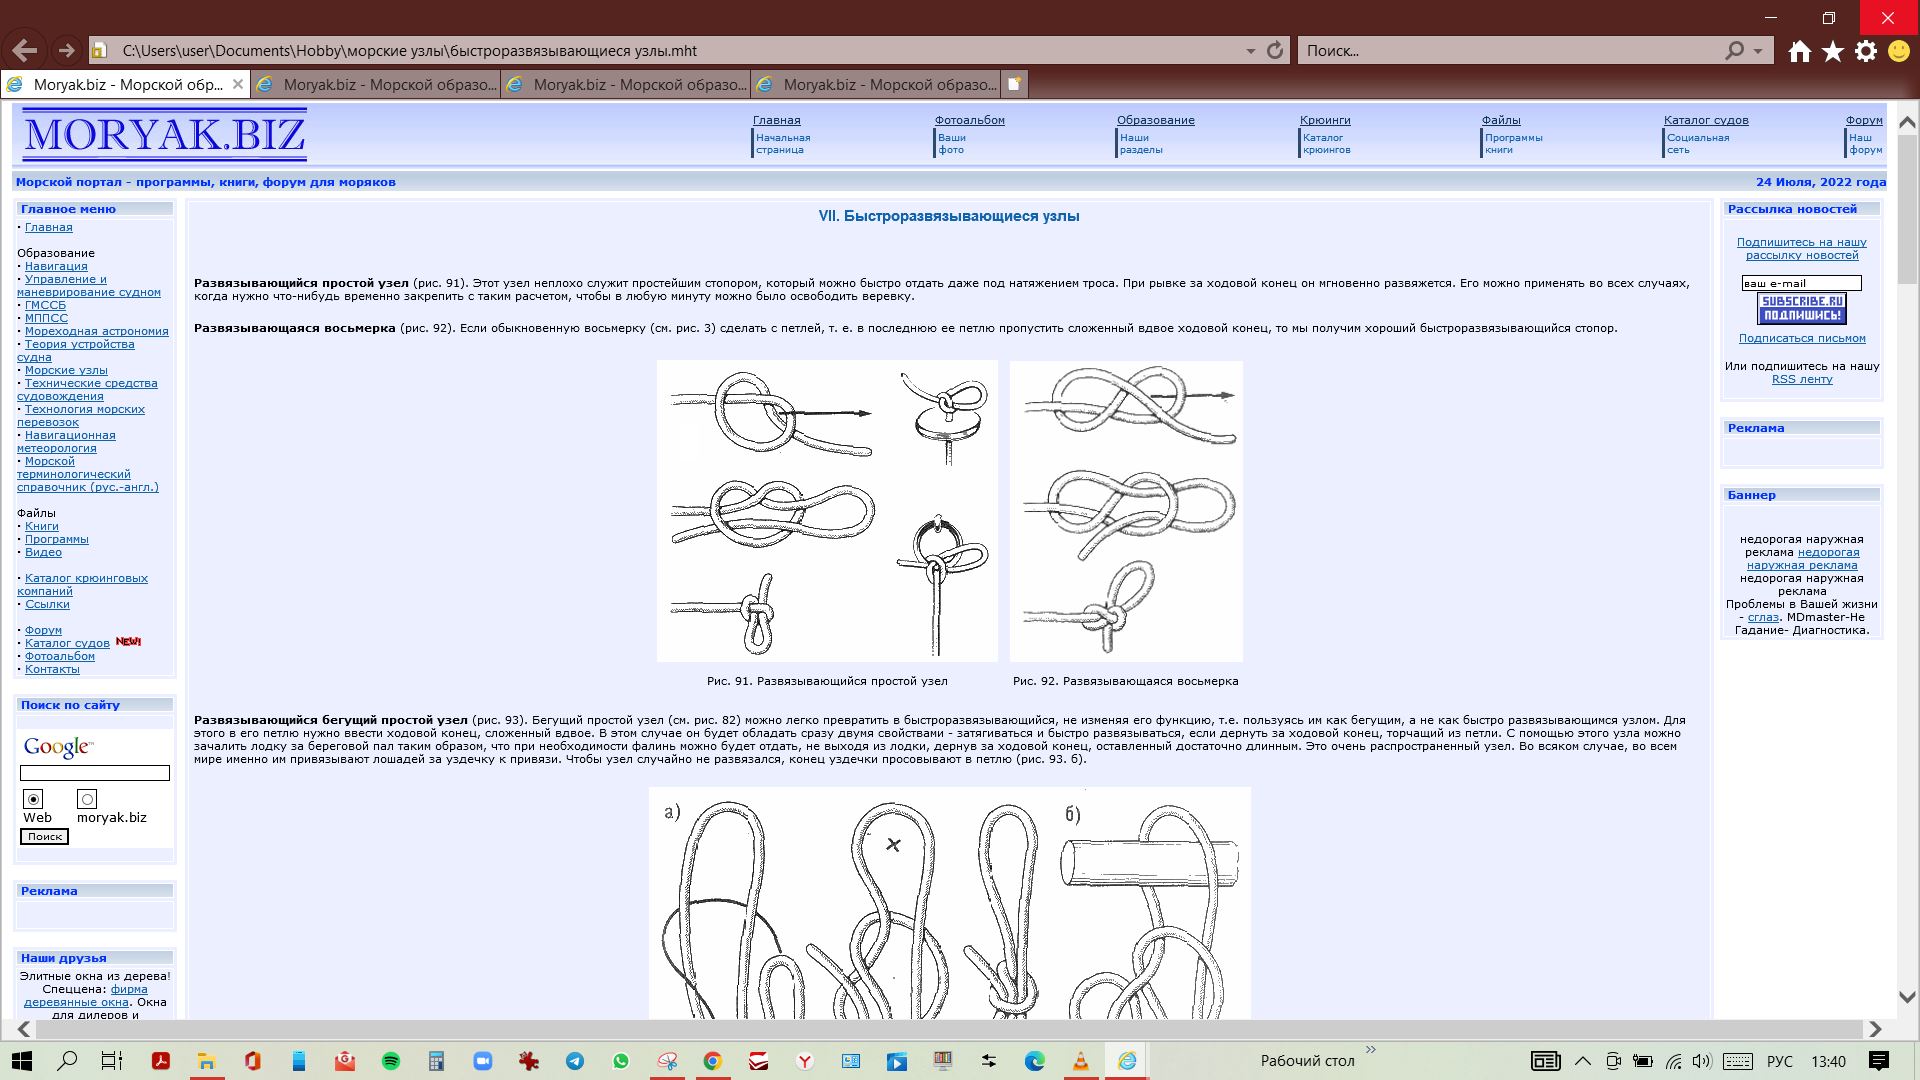The width and height of the screenshot is (1920, 1080).
Task: Click the Морские узлы sidebar link
Action: click(66, 370)
